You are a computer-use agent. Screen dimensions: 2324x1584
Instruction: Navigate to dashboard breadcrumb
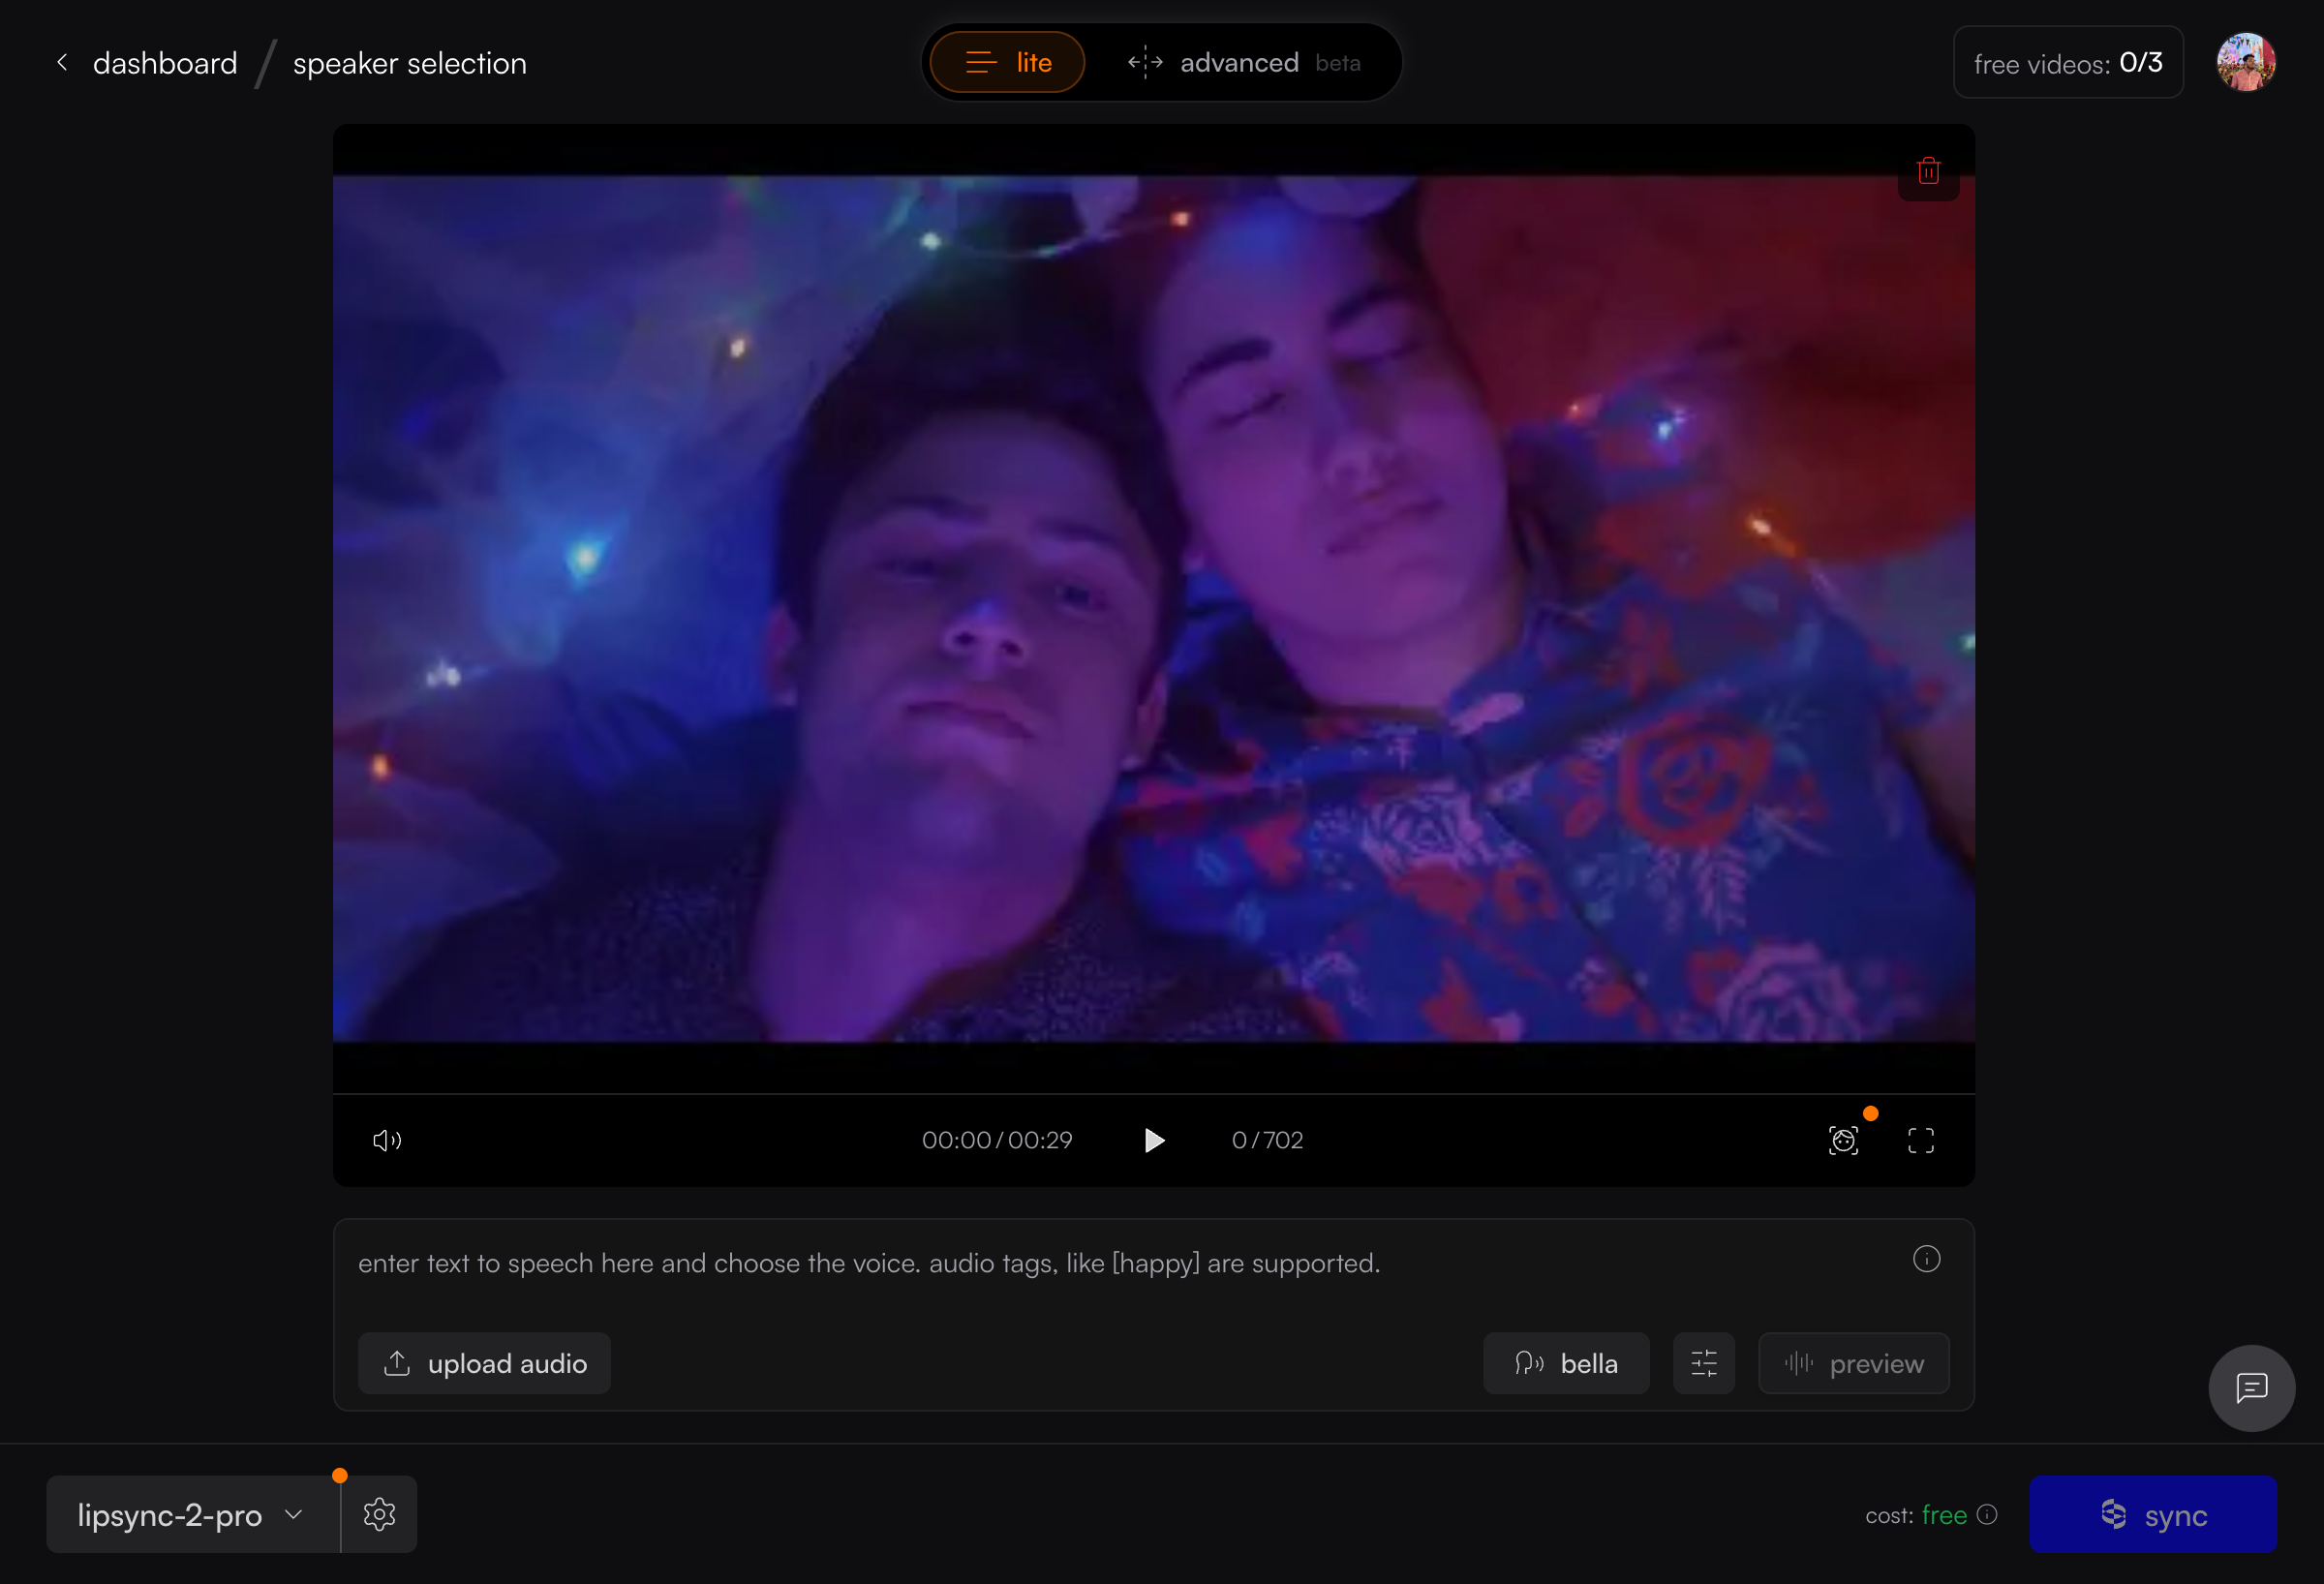[x=165, y=63]
